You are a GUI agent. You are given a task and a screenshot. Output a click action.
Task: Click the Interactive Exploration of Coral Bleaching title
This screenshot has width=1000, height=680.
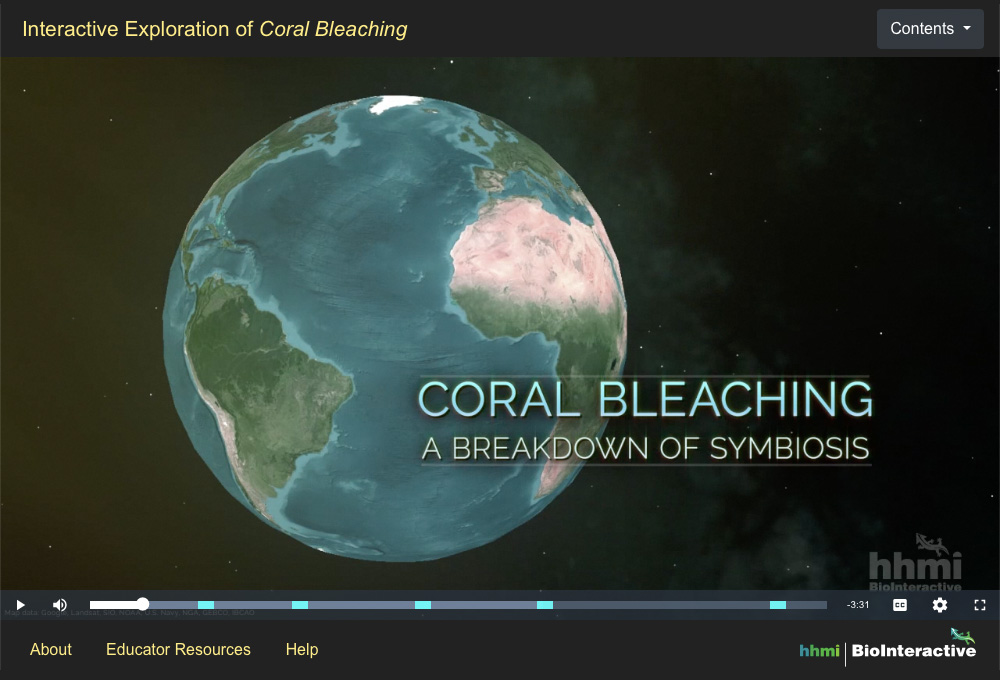215,29
